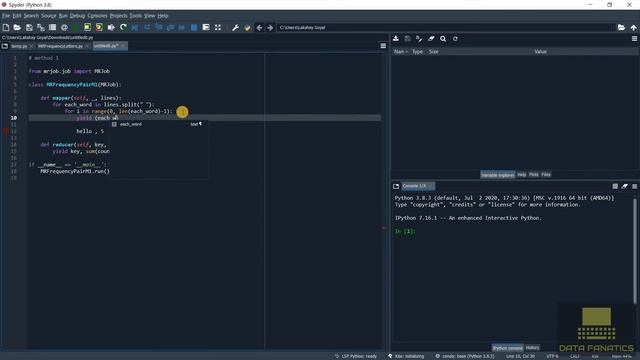Refresh the variable explorer
Image resolution: width=640 pixels, height=360 pixels.
(x=455, y=39)
